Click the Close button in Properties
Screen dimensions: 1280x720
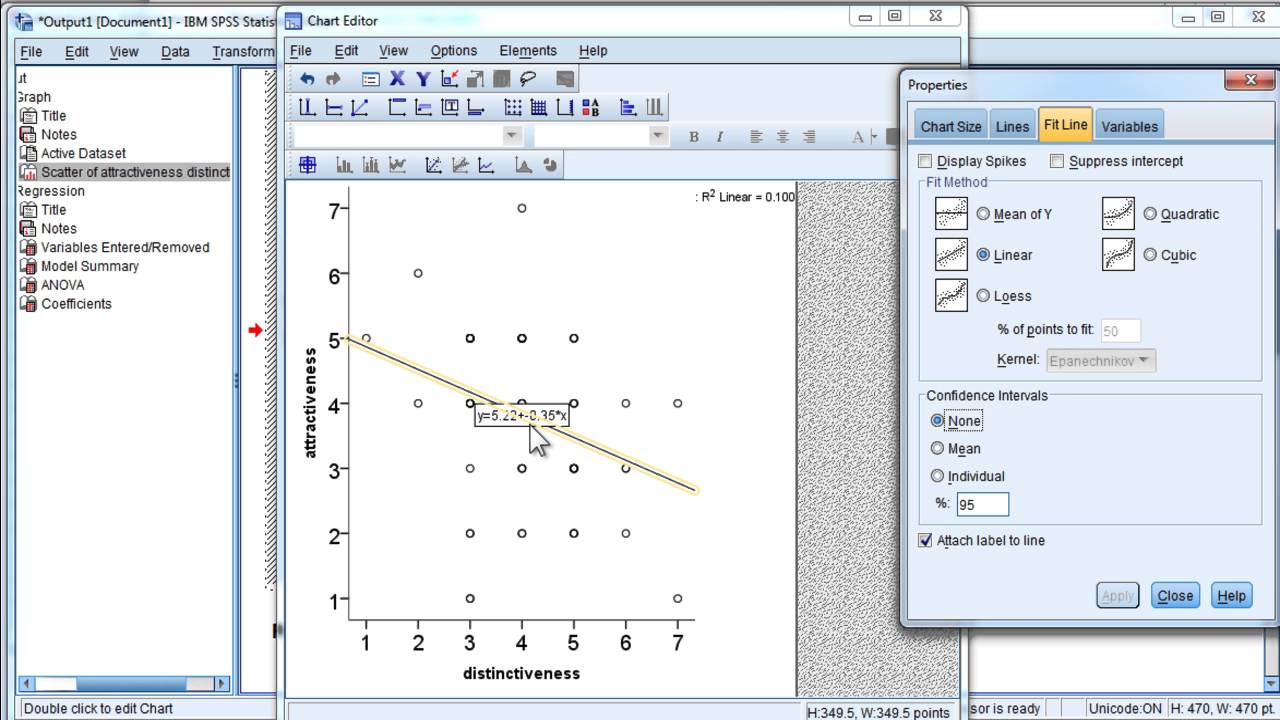click(1175, 596)
